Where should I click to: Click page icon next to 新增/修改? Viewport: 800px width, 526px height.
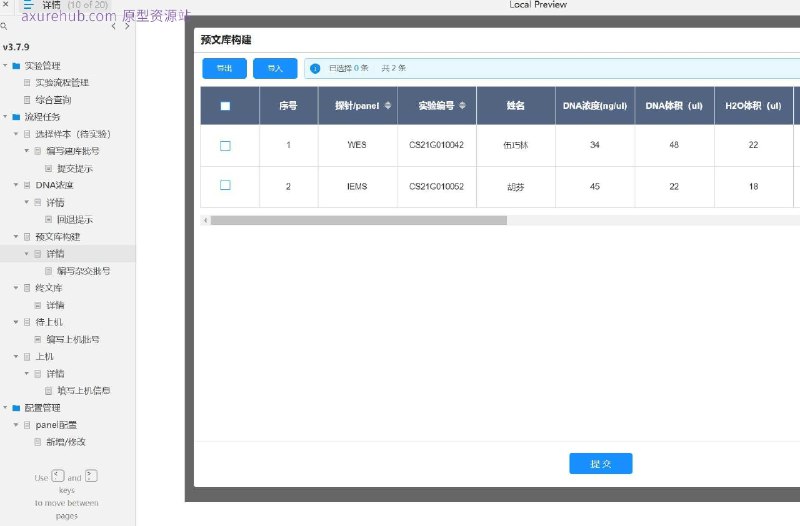point(38,442)
